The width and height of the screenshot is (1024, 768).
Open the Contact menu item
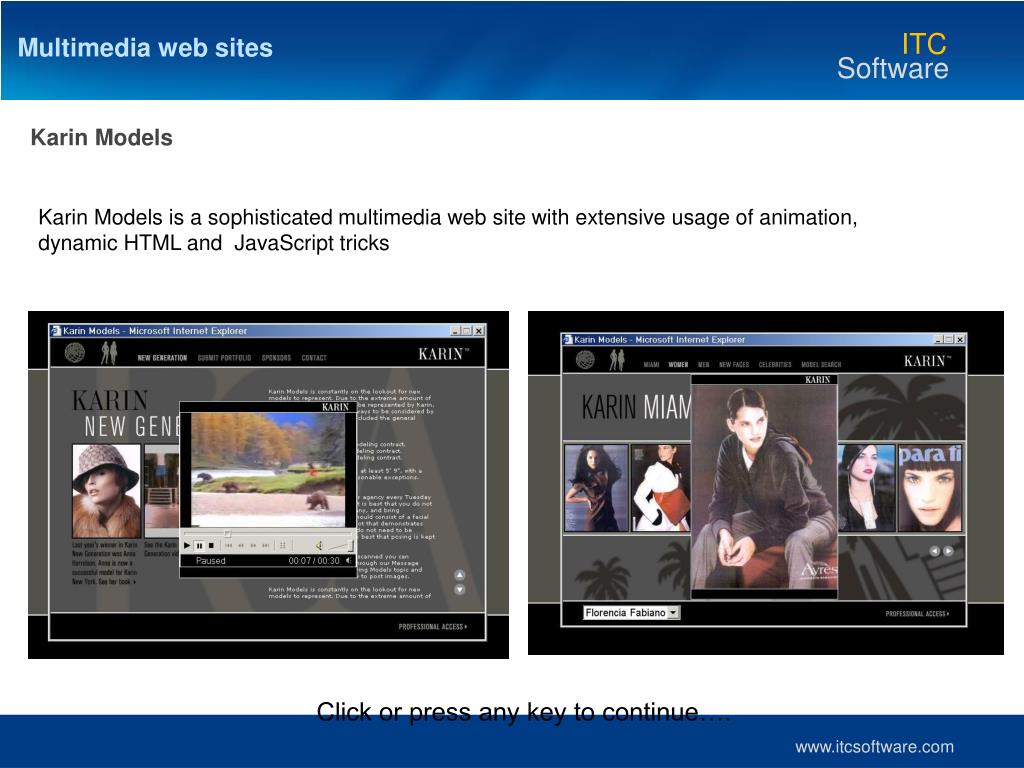tap(314, 358)
